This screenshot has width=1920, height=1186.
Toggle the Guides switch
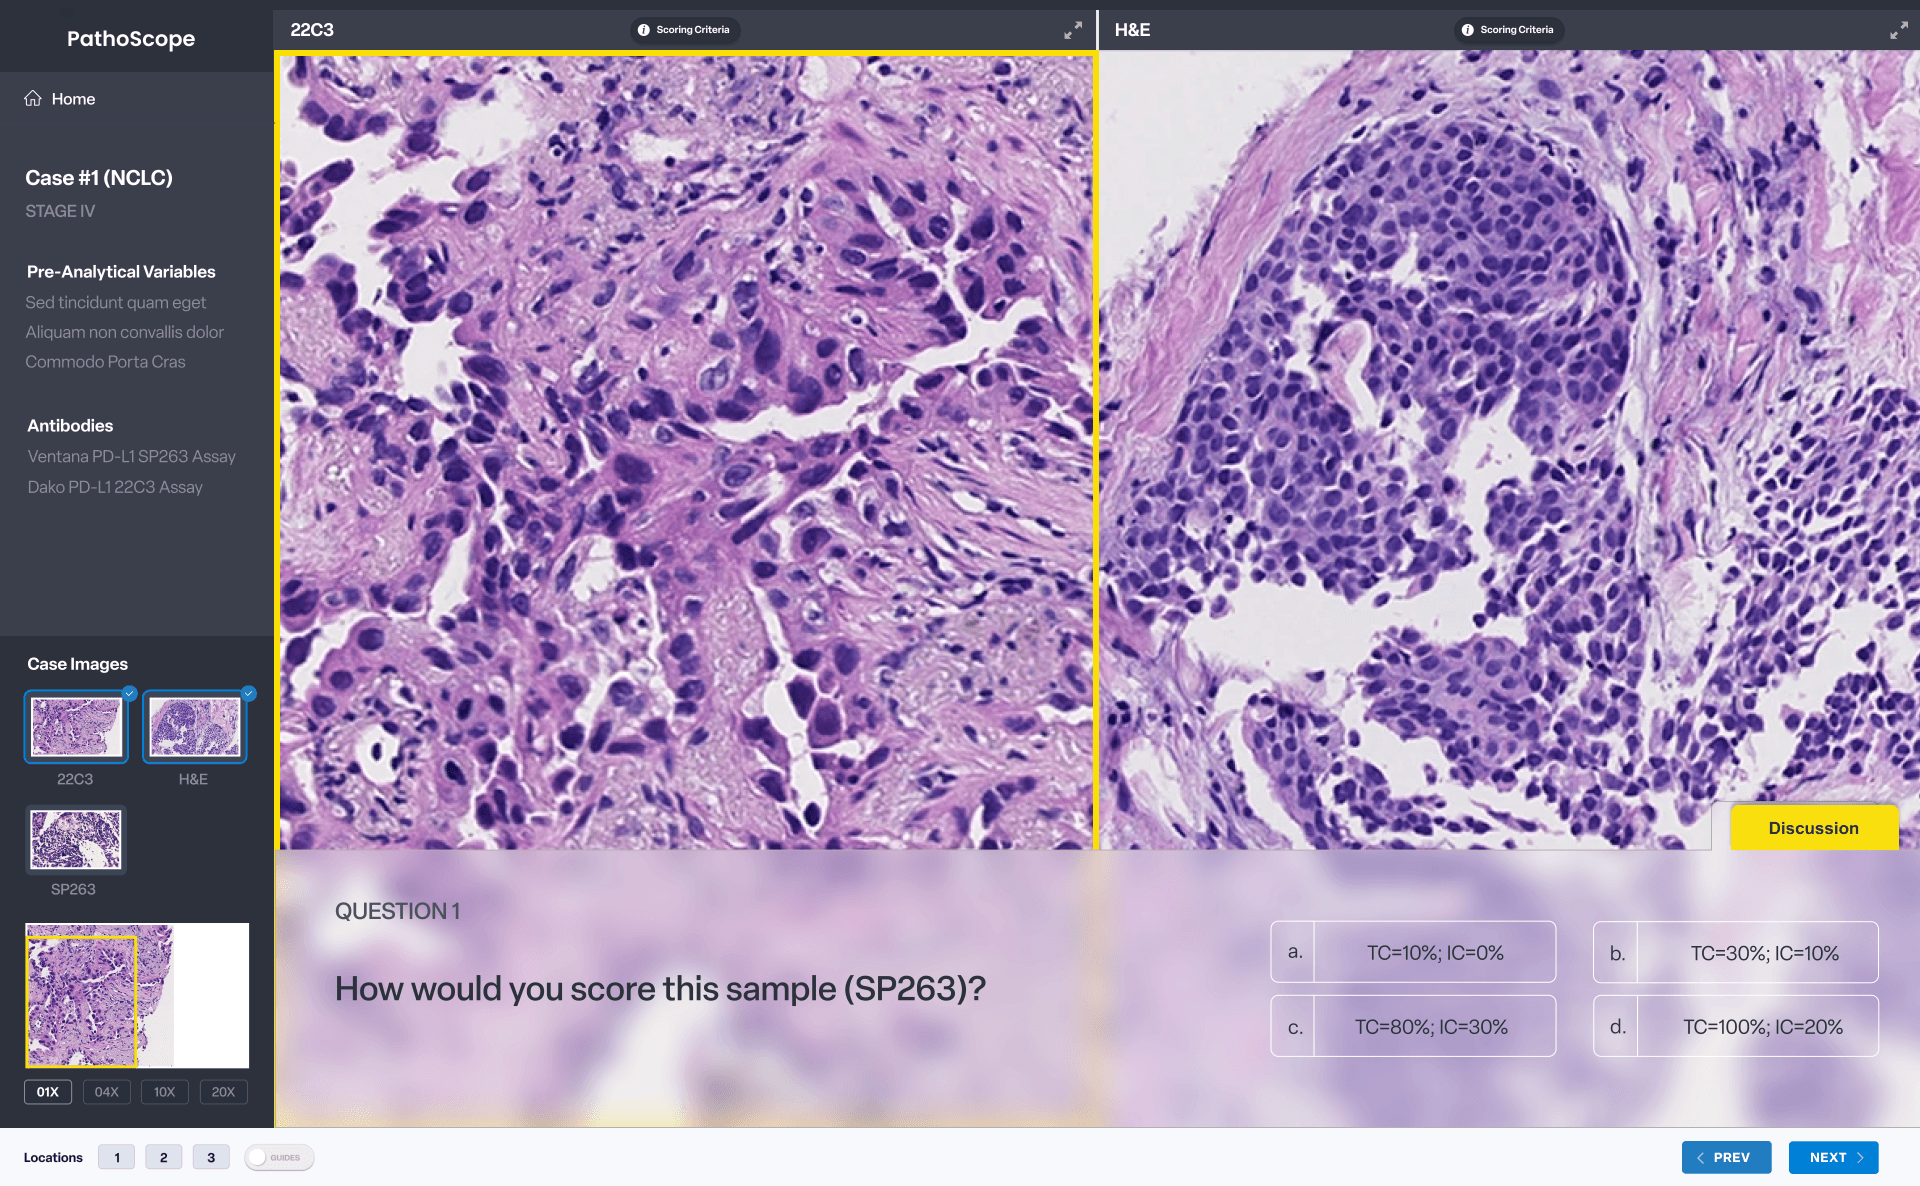pyautogui.click(x=279, y=1157)
